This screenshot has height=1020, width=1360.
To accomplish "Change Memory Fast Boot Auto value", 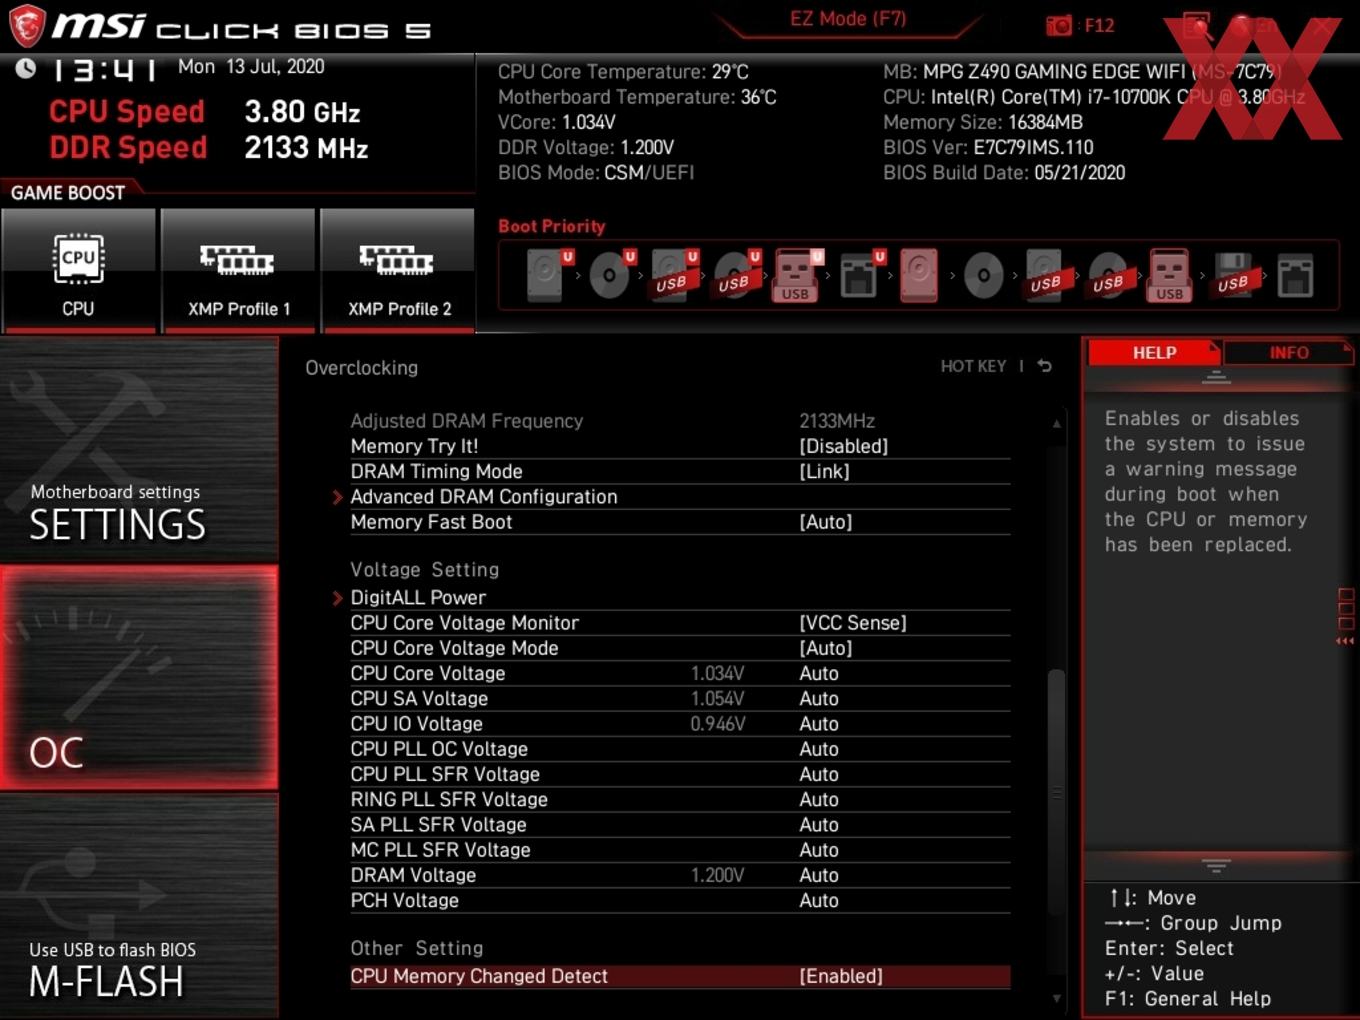I will pos(825,522).
